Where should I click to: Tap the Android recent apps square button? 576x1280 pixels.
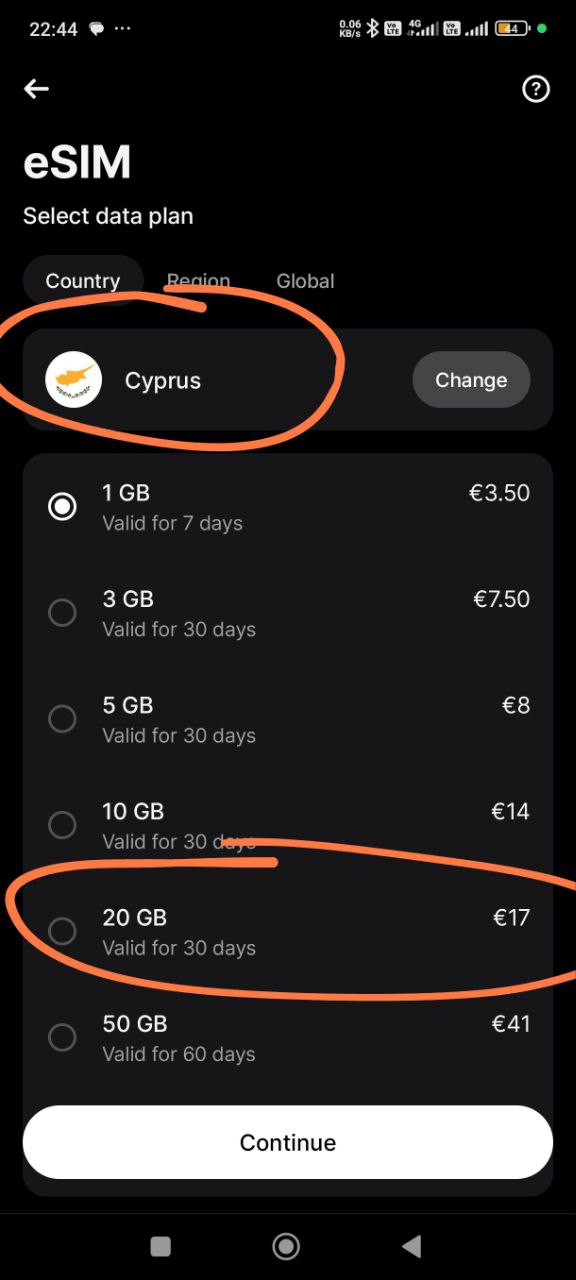[160, 1245]
